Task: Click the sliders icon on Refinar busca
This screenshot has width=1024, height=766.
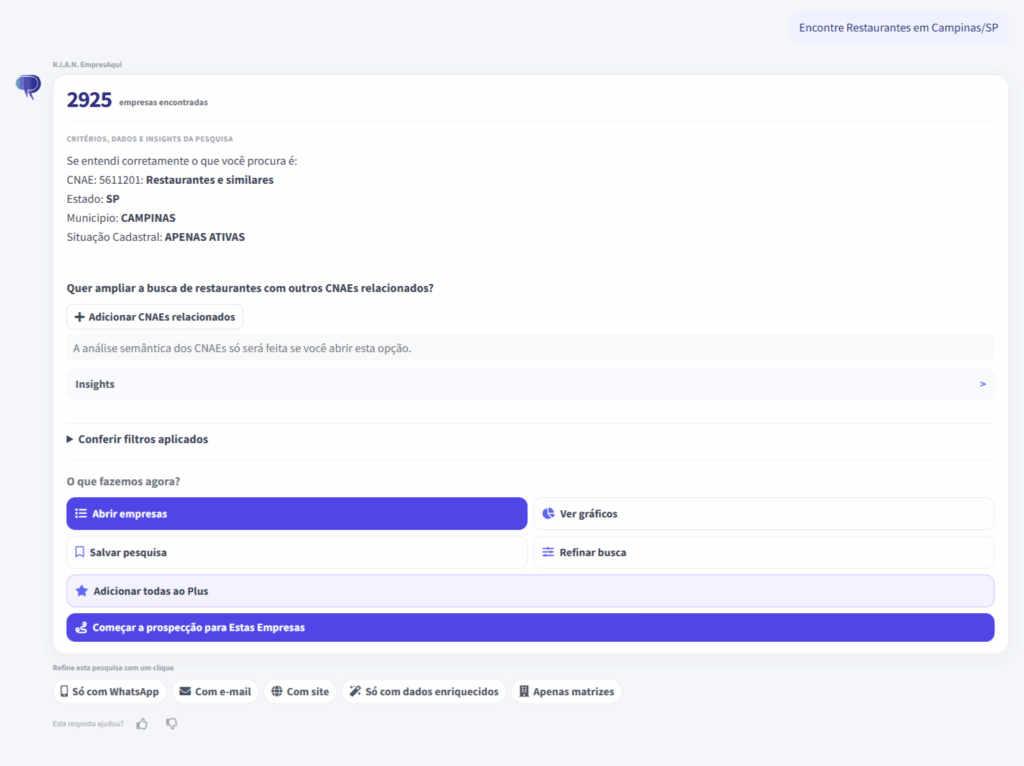Action: [548, 552]
